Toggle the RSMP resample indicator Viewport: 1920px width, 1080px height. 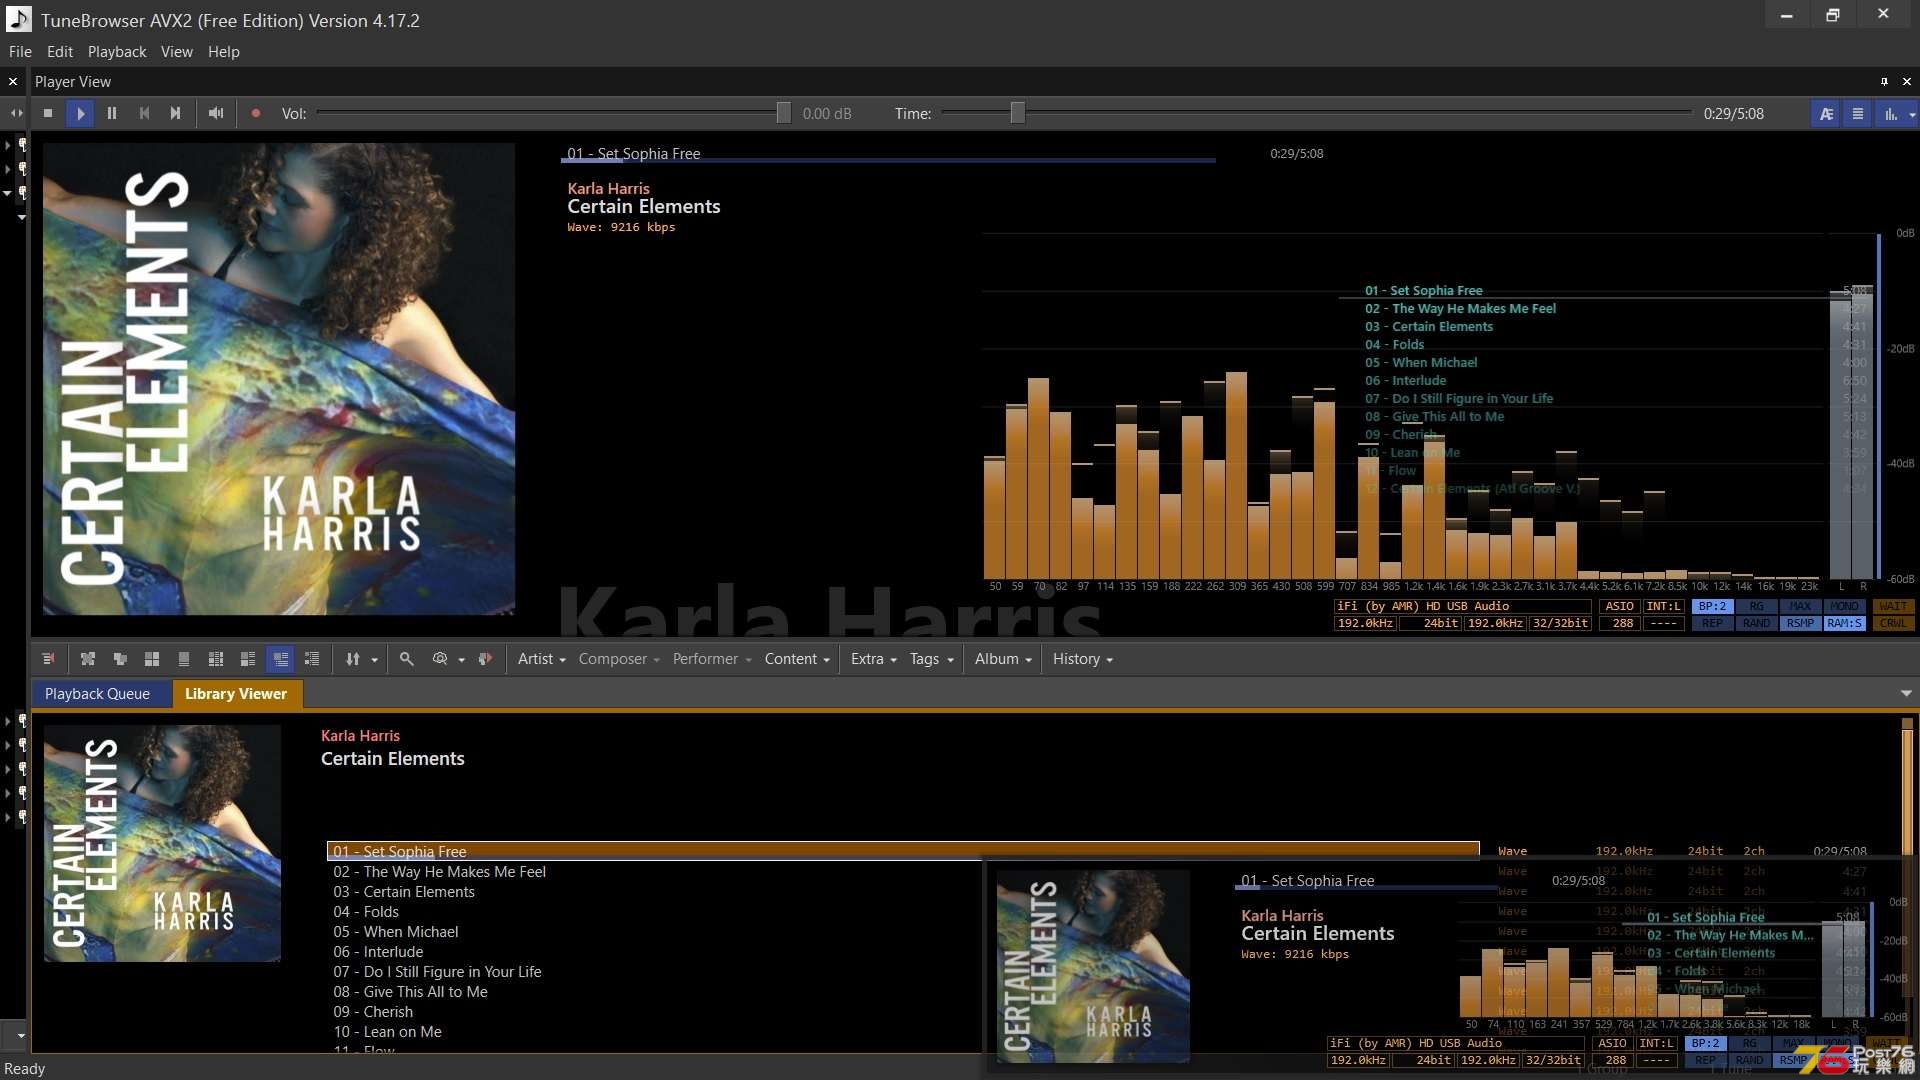point(1800,624)
